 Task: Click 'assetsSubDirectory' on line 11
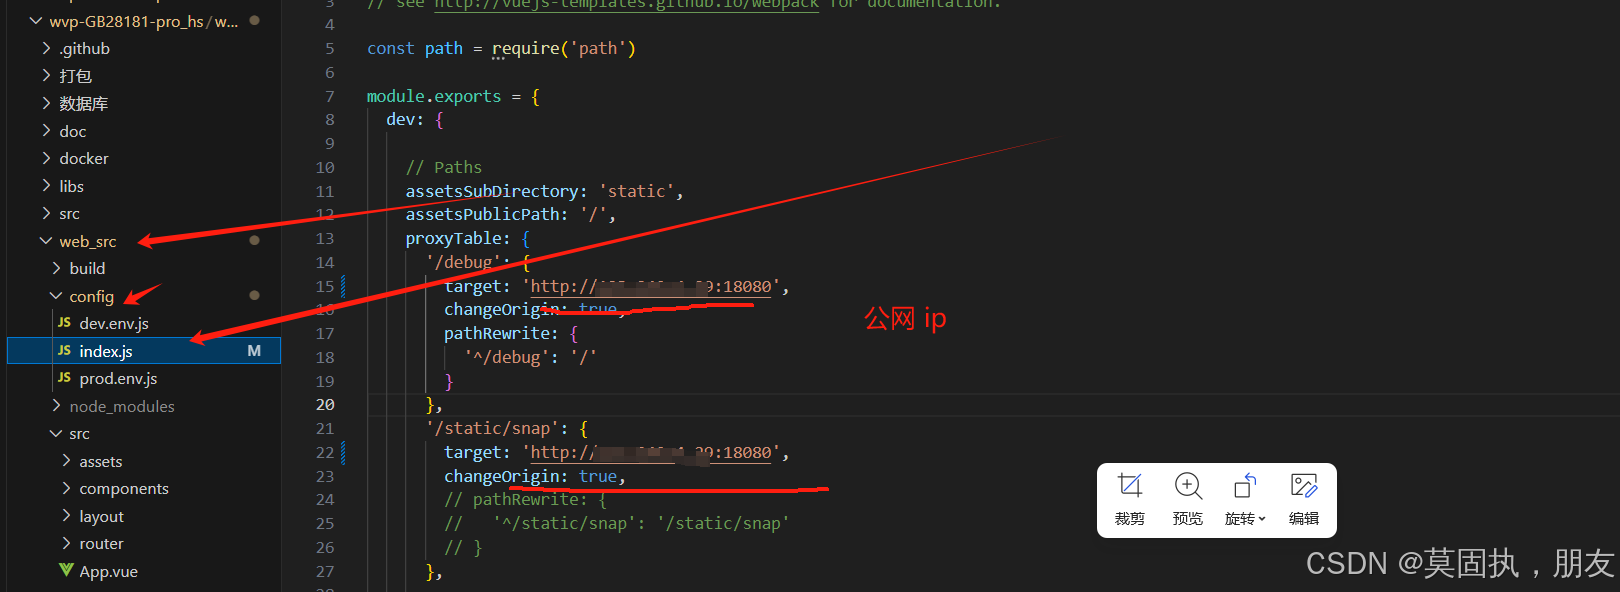pyautogui.click(x=492, y=191)
